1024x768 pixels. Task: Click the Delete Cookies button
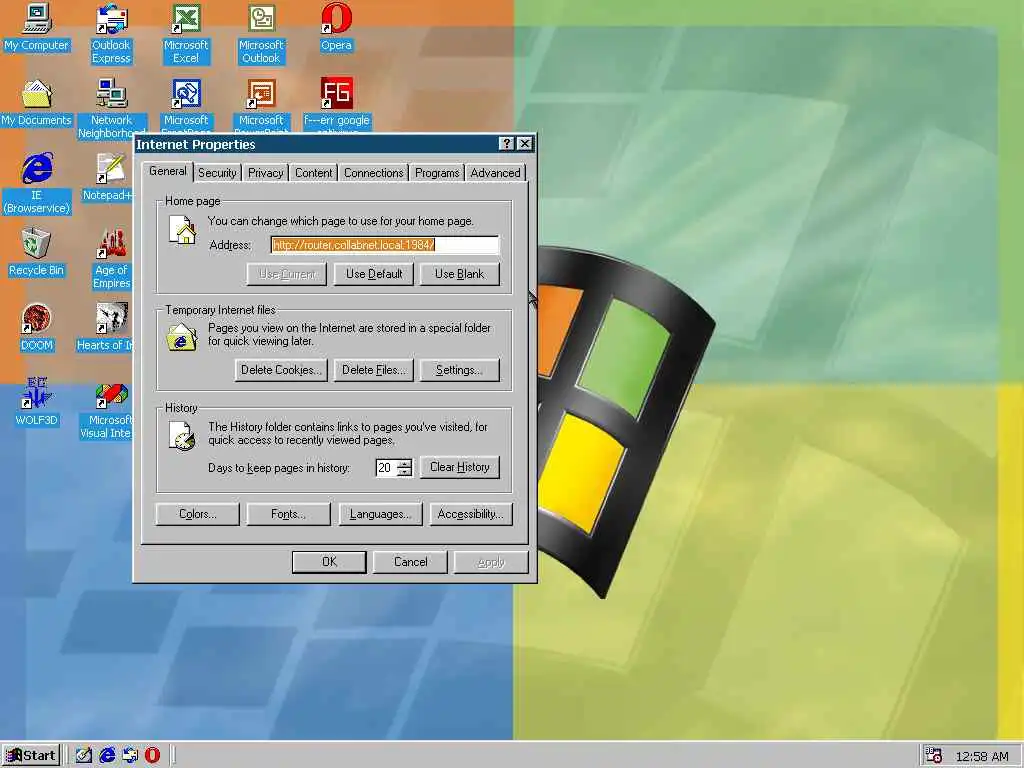281,370
